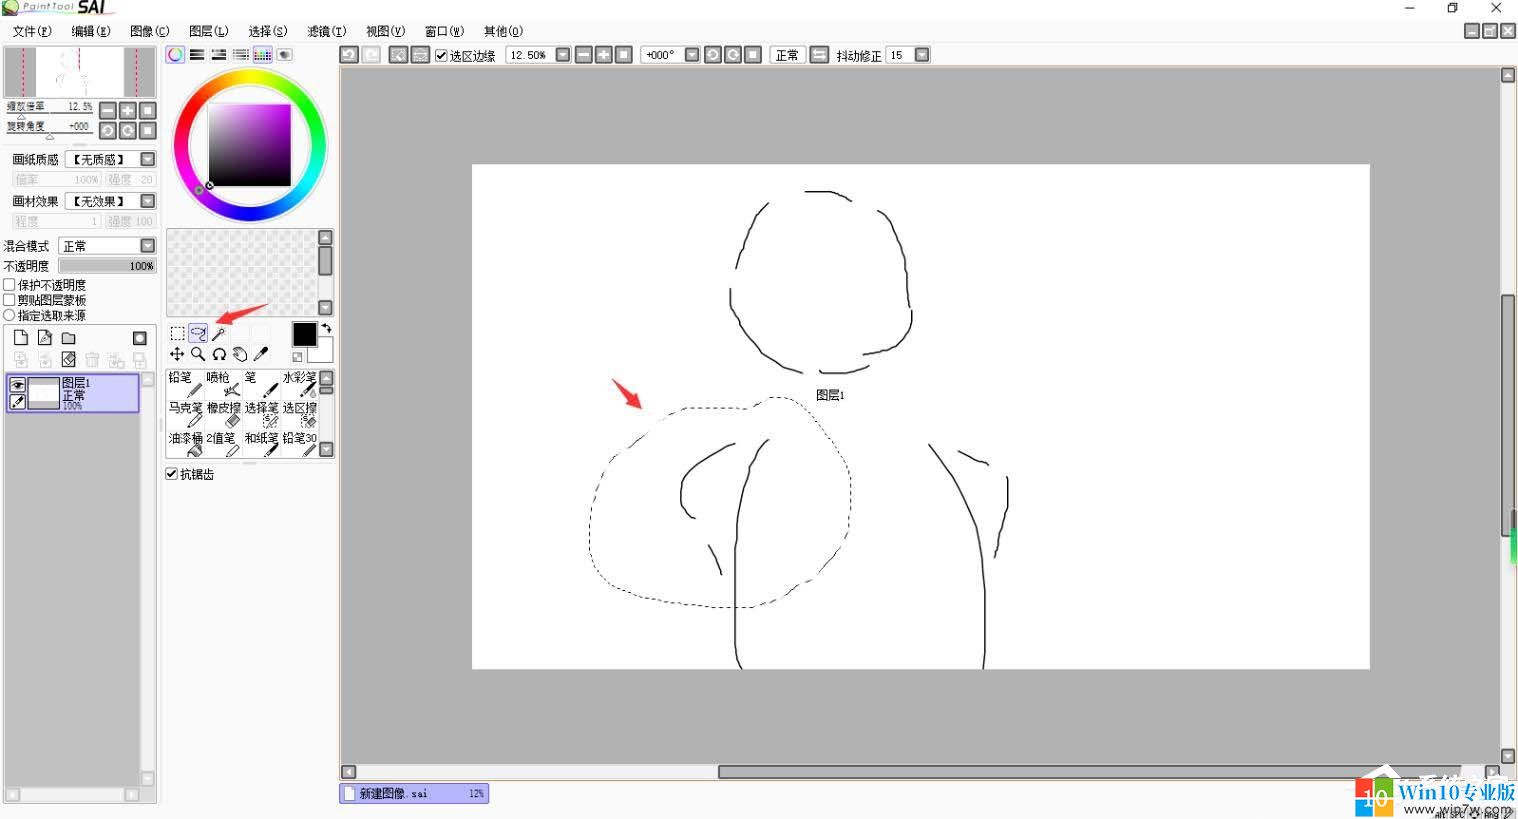Select the 橡皮擦 eraser brush
This screenshot has width=1518, height=819.
tap(224, 414)
